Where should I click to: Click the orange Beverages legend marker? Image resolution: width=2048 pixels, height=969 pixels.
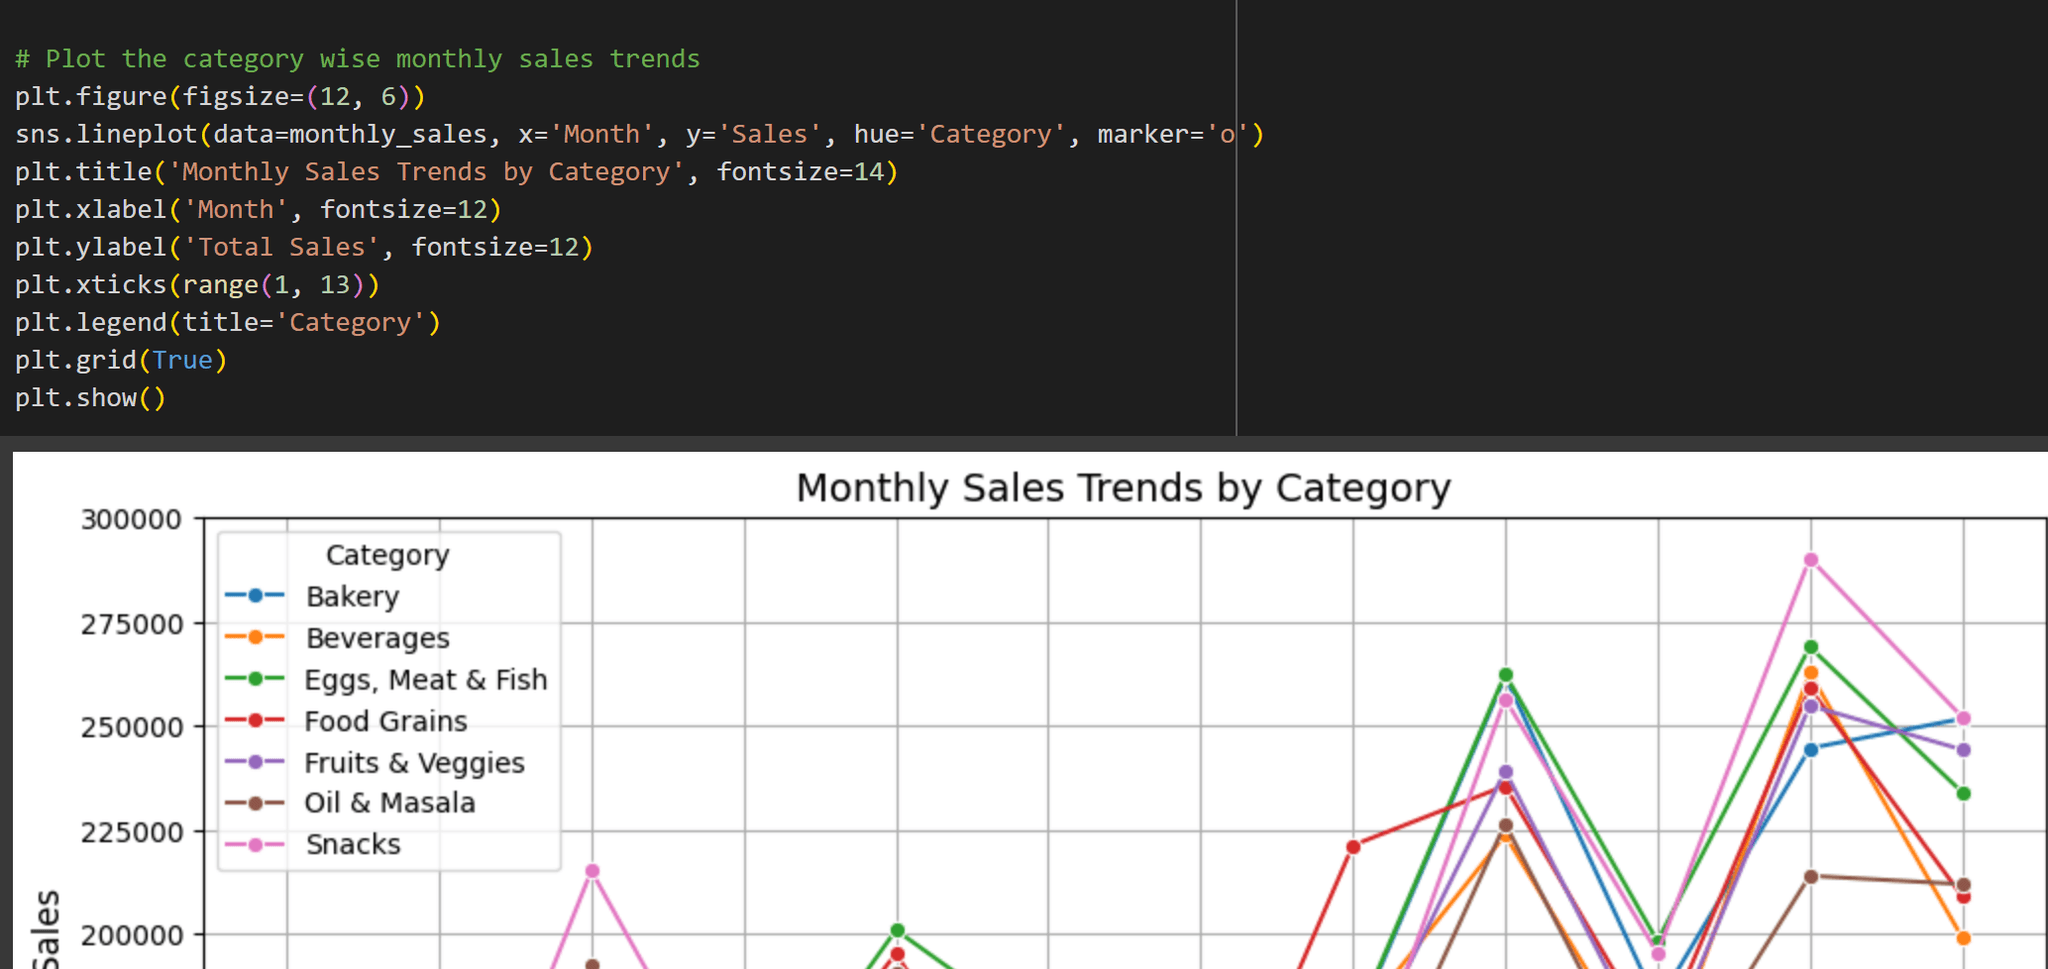click(x=255, y=637)
